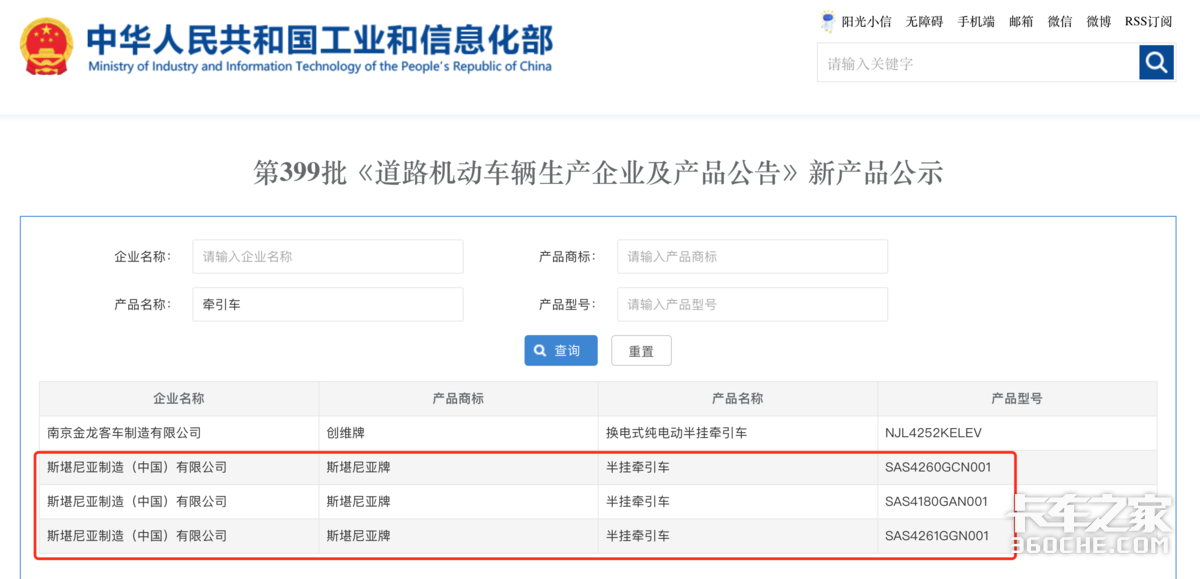Screen dimensions: 1200x579
Task: Open the 微博 link in header
Action: click(1099, 22)
